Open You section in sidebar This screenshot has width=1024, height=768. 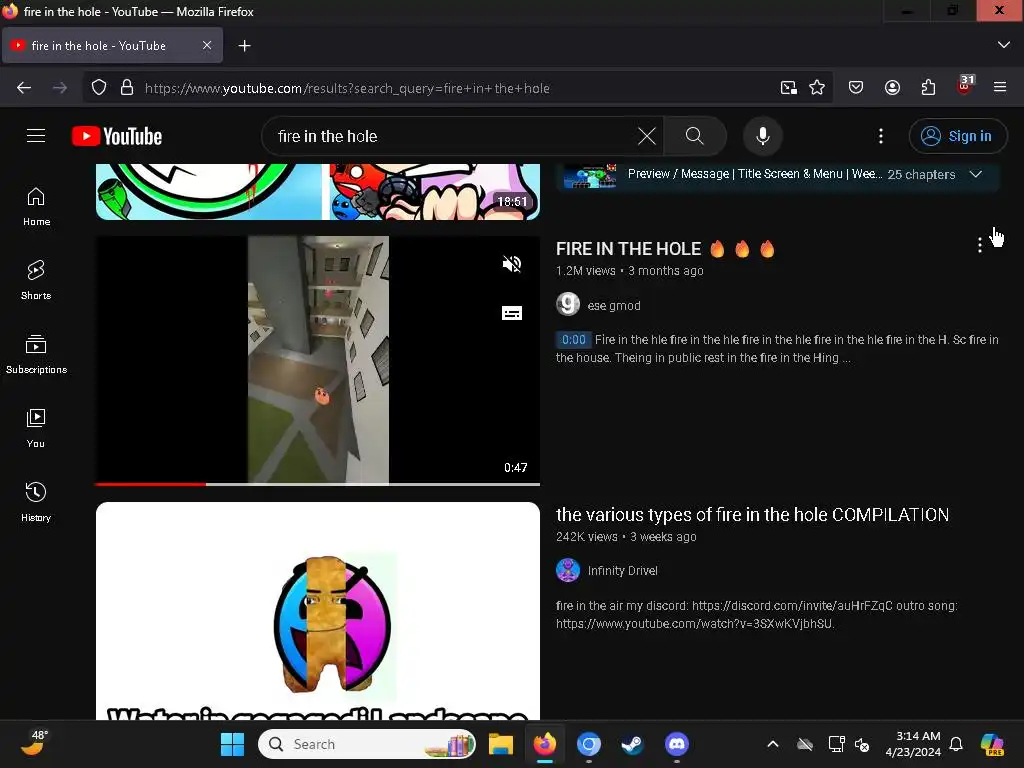(36, 428)
